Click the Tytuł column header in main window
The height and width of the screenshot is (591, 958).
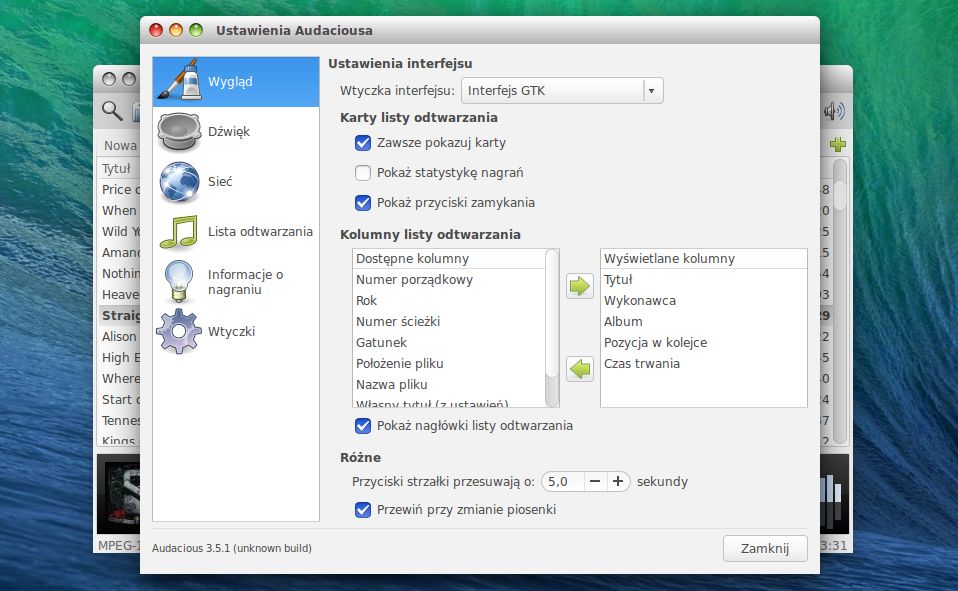[x=118, y=169]
